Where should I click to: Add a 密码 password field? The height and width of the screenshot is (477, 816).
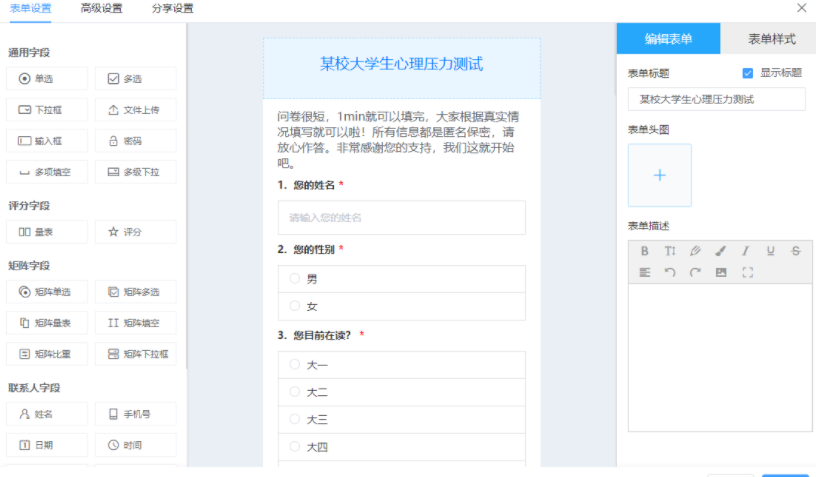pyautogui.click(x=136, y=141)
